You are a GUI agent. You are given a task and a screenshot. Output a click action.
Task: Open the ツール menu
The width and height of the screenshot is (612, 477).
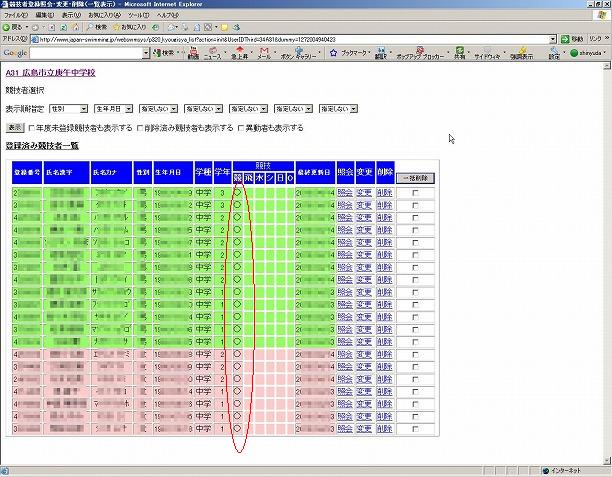[139, 15]
